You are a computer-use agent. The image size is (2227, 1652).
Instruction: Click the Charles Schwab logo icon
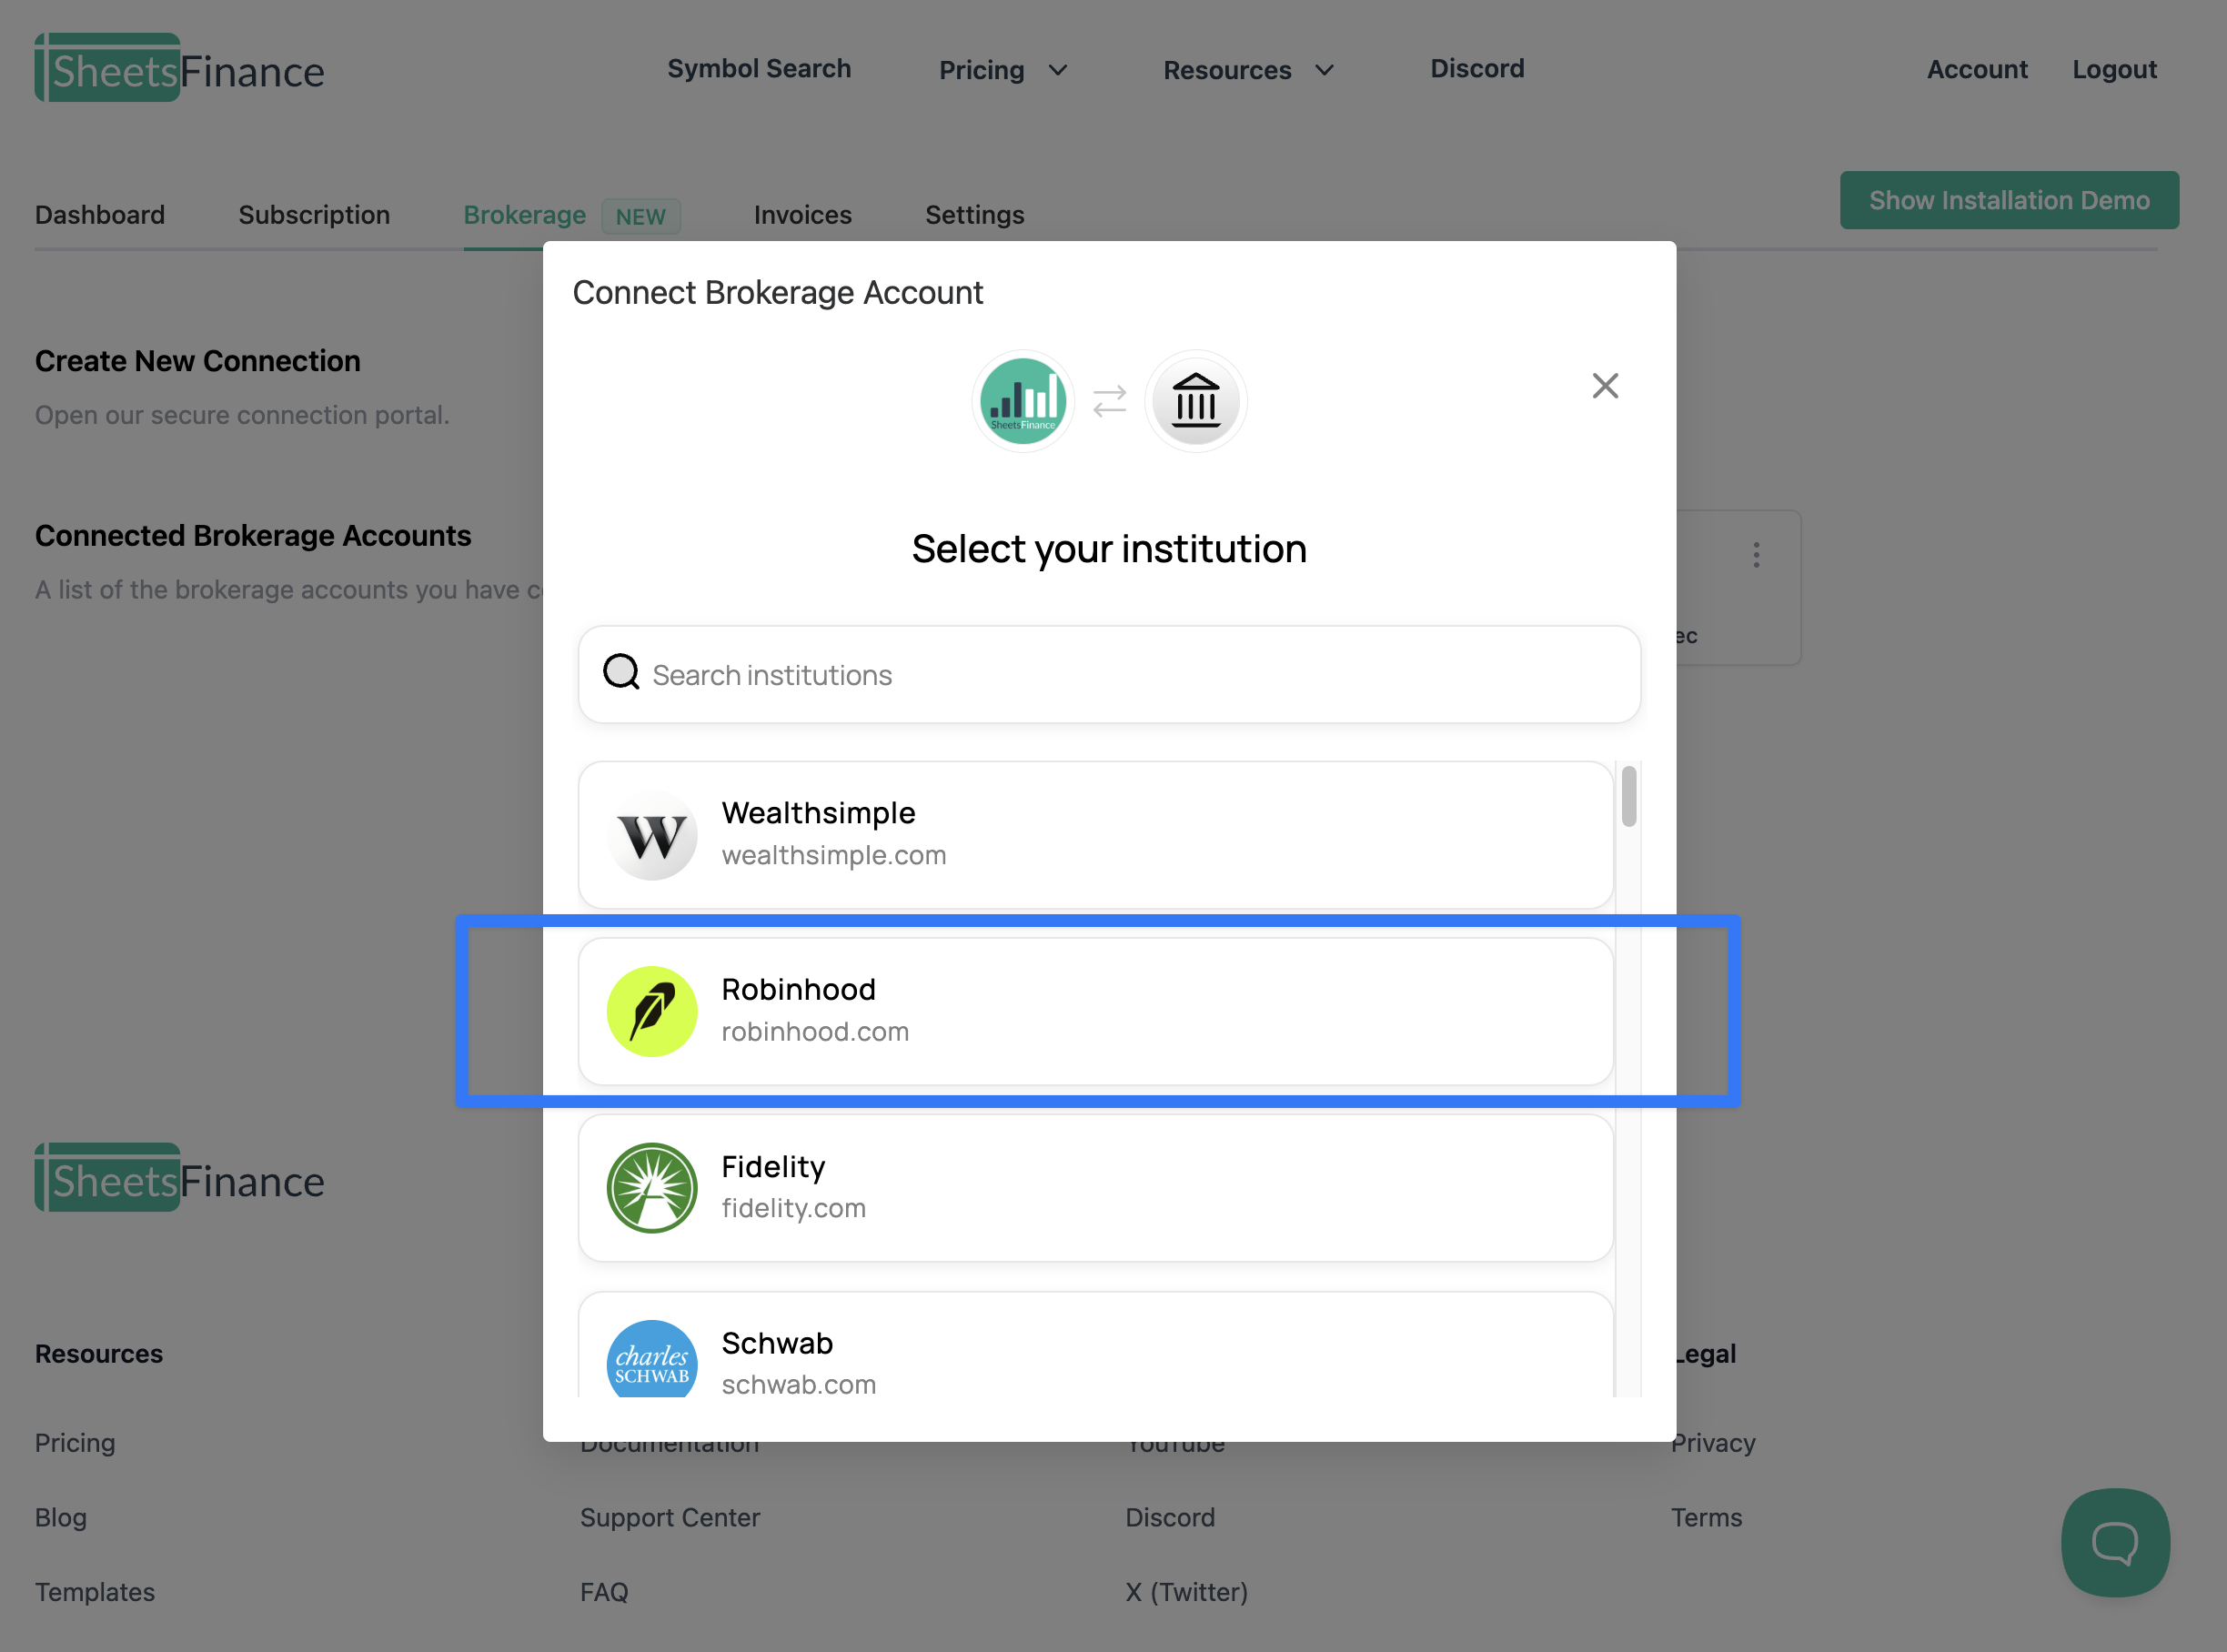pyautogui.click(x=651, y=1360)
